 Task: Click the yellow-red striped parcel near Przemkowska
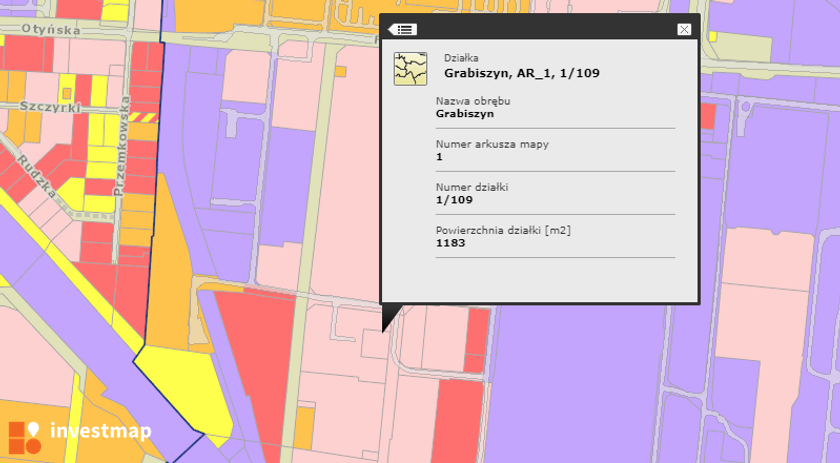[142, 117]
